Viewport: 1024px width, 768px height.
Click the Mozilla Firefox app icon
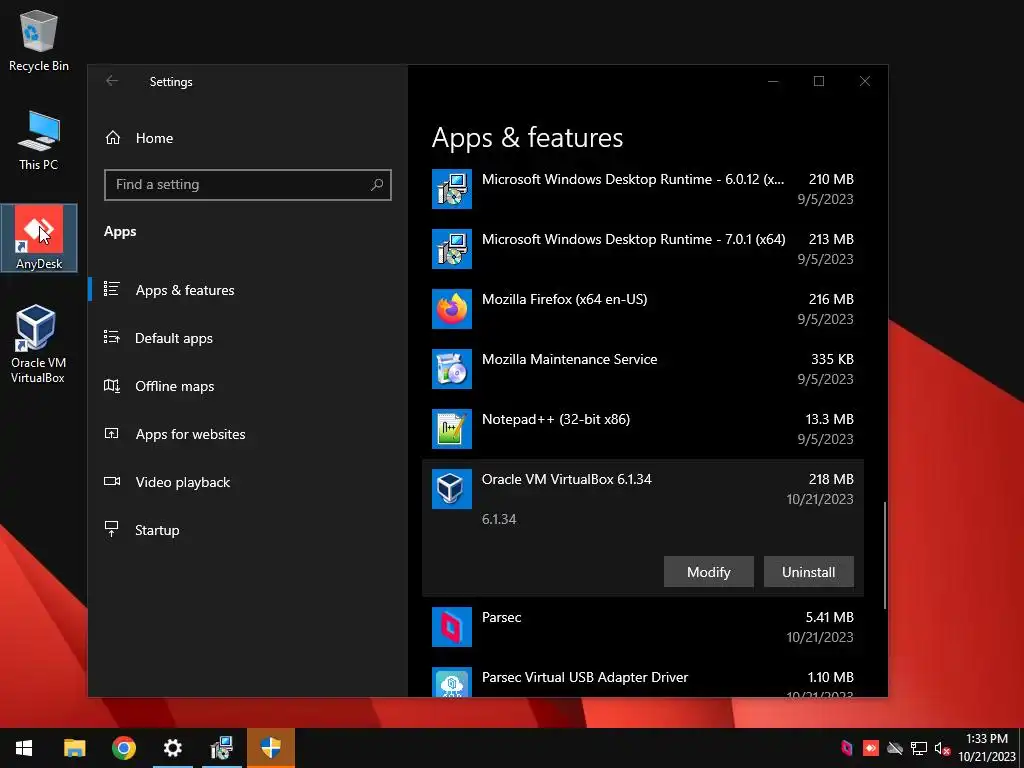[452, 309]
